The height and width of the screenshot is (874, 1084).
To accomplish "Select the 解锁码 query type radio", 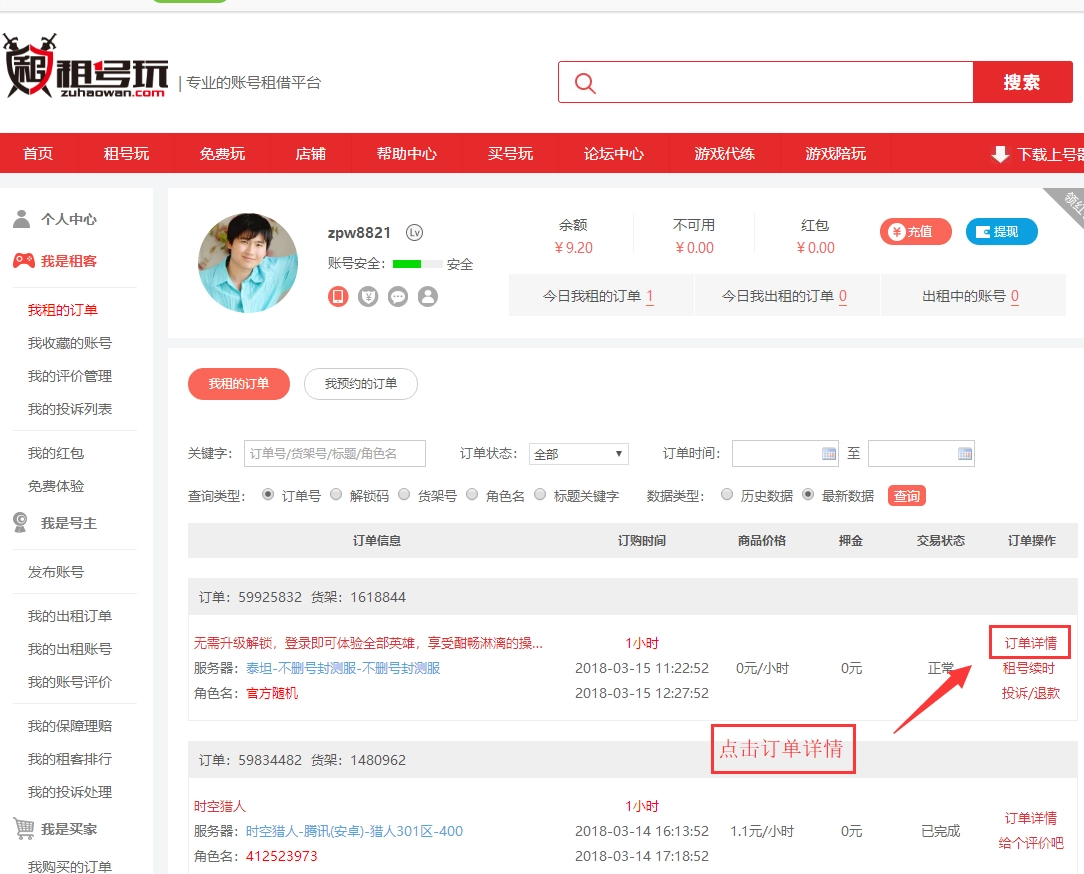I will pos(336,495).
